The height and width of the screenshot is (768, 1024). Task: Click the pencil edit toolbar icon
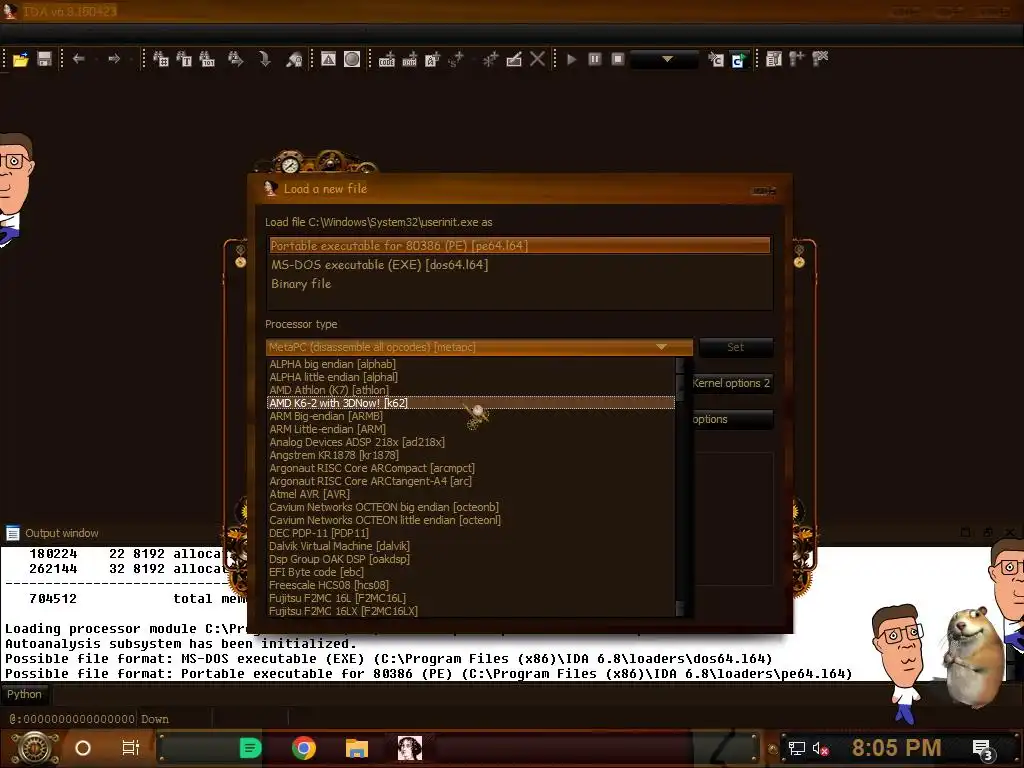coord(514,59)
